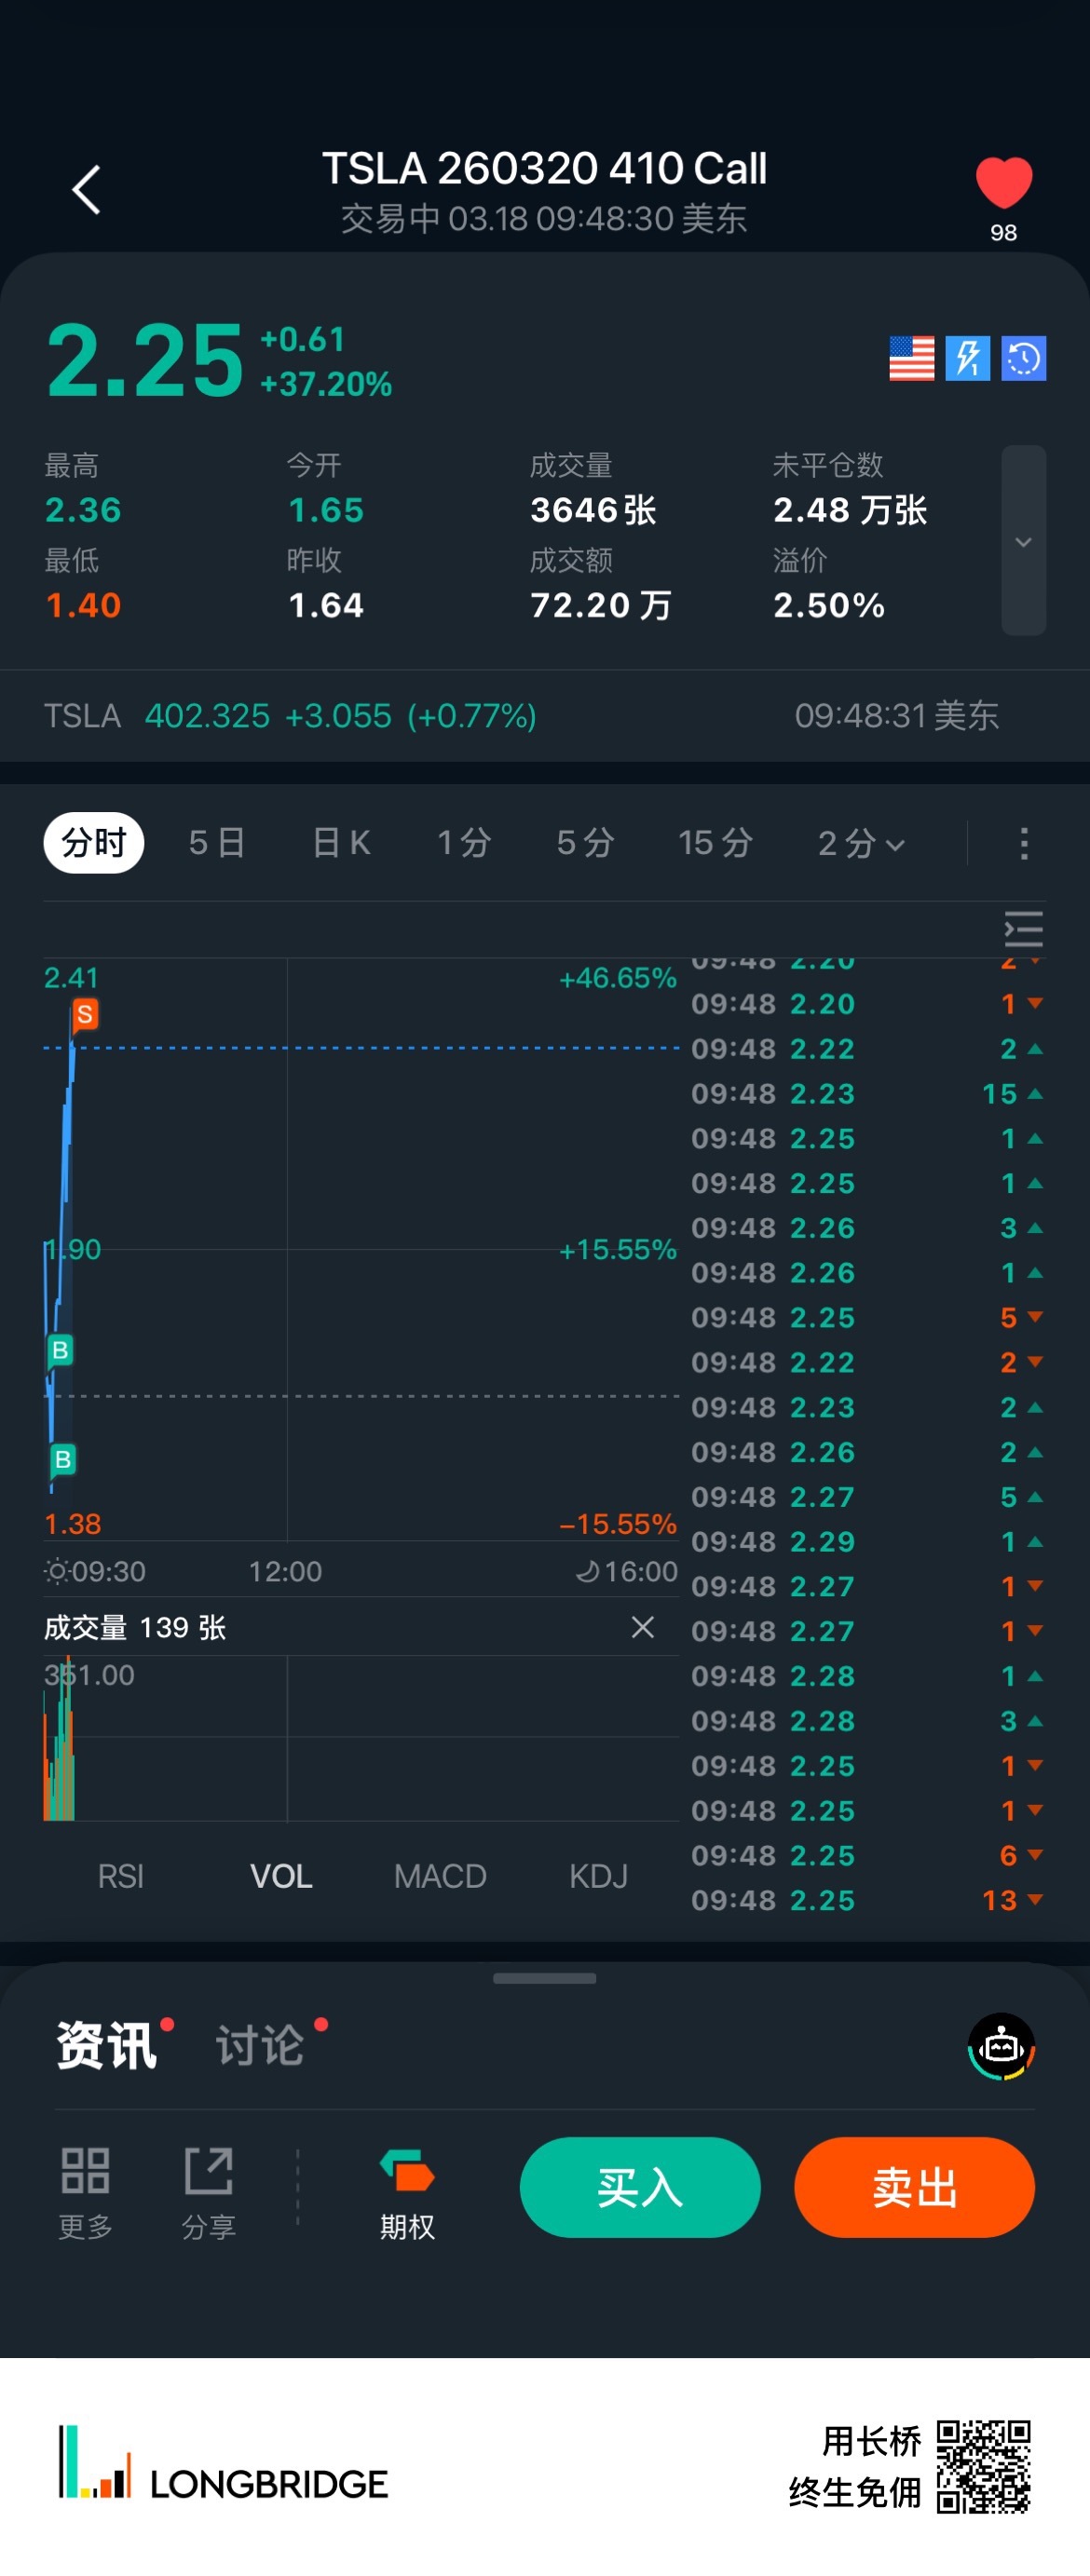This screenshot has height=2576, width=1090.
Task: Tap the back arrow icon
Action: coord(87,190)
